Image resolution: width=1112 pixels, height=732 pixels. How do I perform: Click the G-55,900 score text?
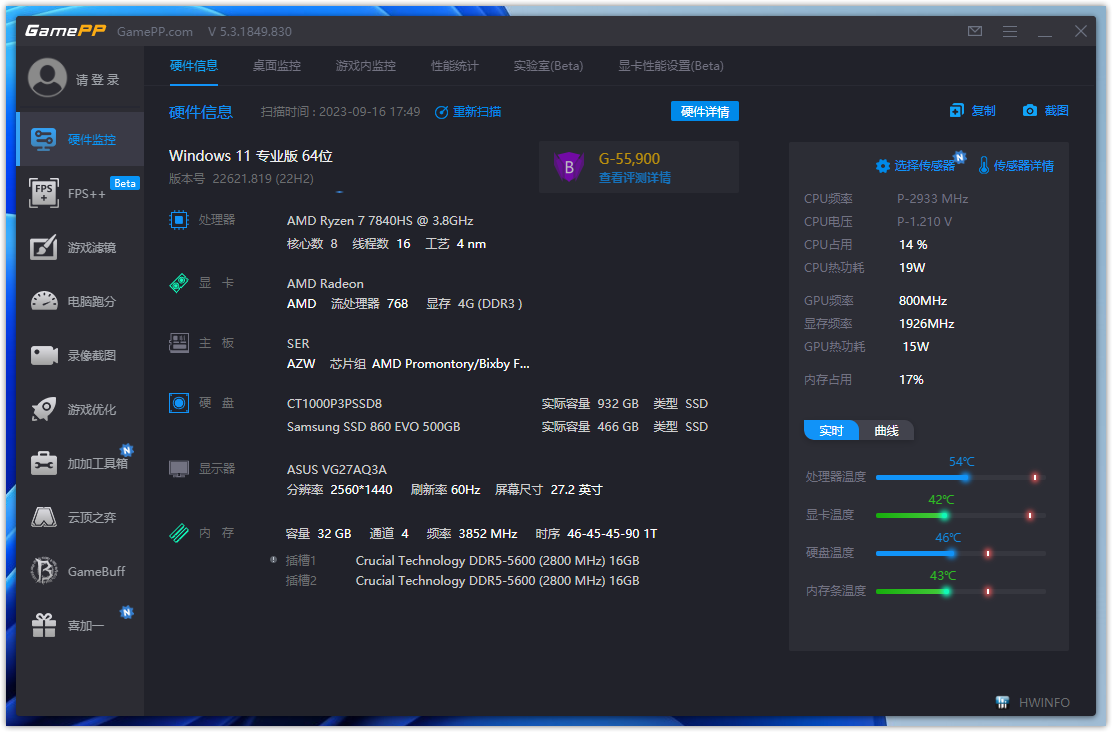point(630,159)
